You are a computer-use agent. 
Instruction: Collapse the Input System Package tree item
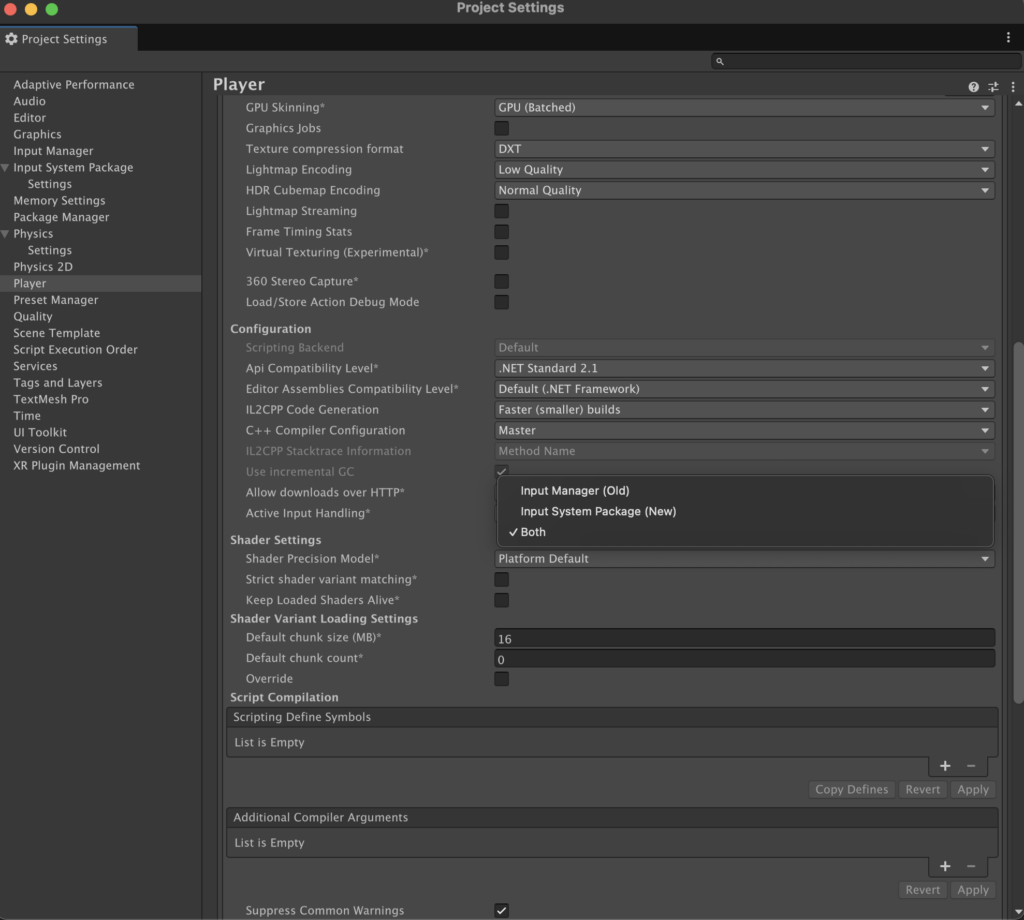tap(6, 168)
